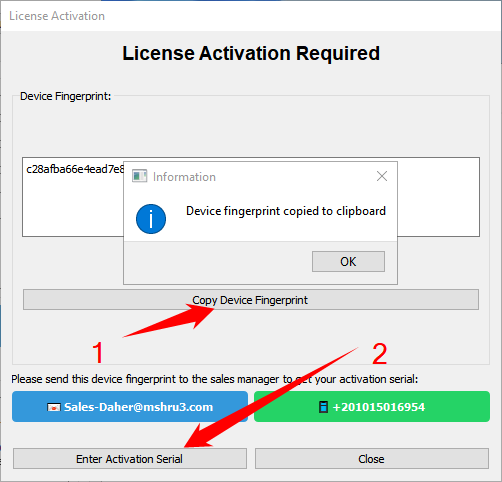Open the Enter Activation Serial dialog
This screenshot has width=502, height=482.
point(130,459)
